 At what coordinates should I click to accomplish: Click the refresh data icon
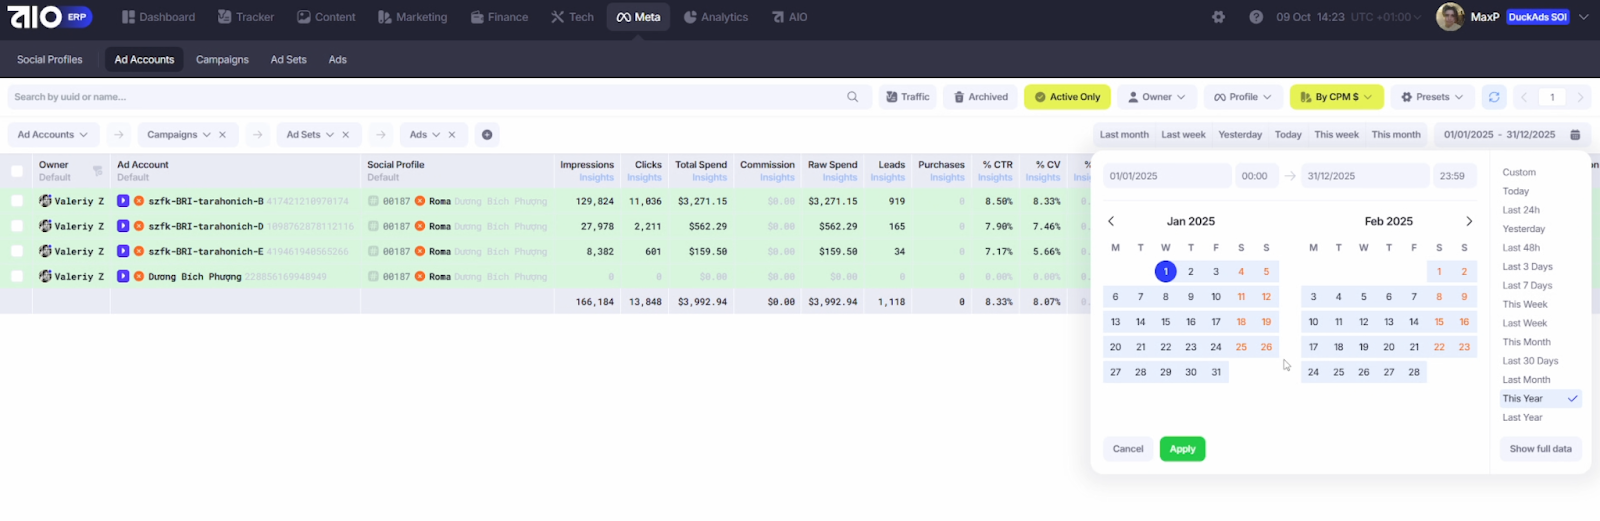click(x=1494, y=97)
